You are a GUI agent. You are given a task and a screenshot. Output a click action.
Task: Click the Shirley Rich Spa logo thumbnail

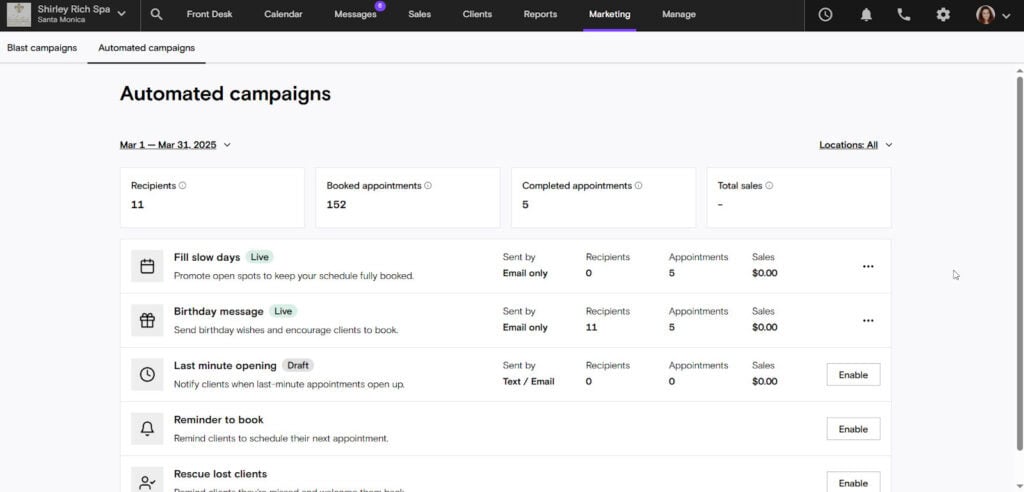click(19, 14)
